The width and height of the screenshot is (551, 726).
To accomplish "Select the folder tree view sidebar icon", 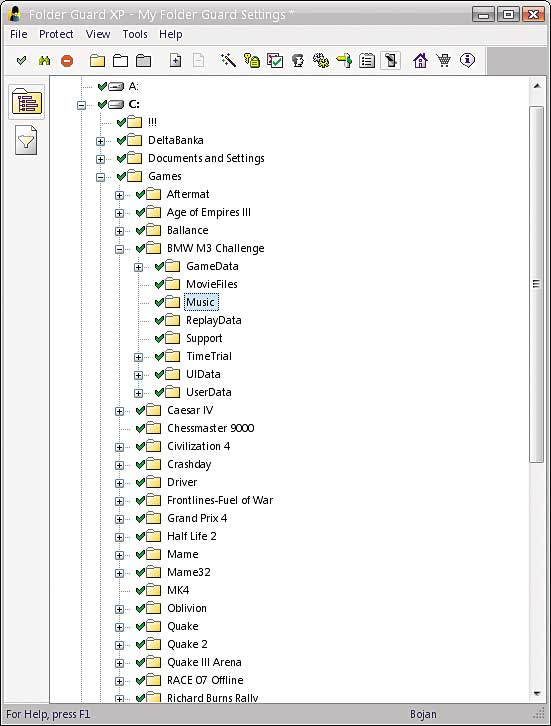I will click(27, 102).
